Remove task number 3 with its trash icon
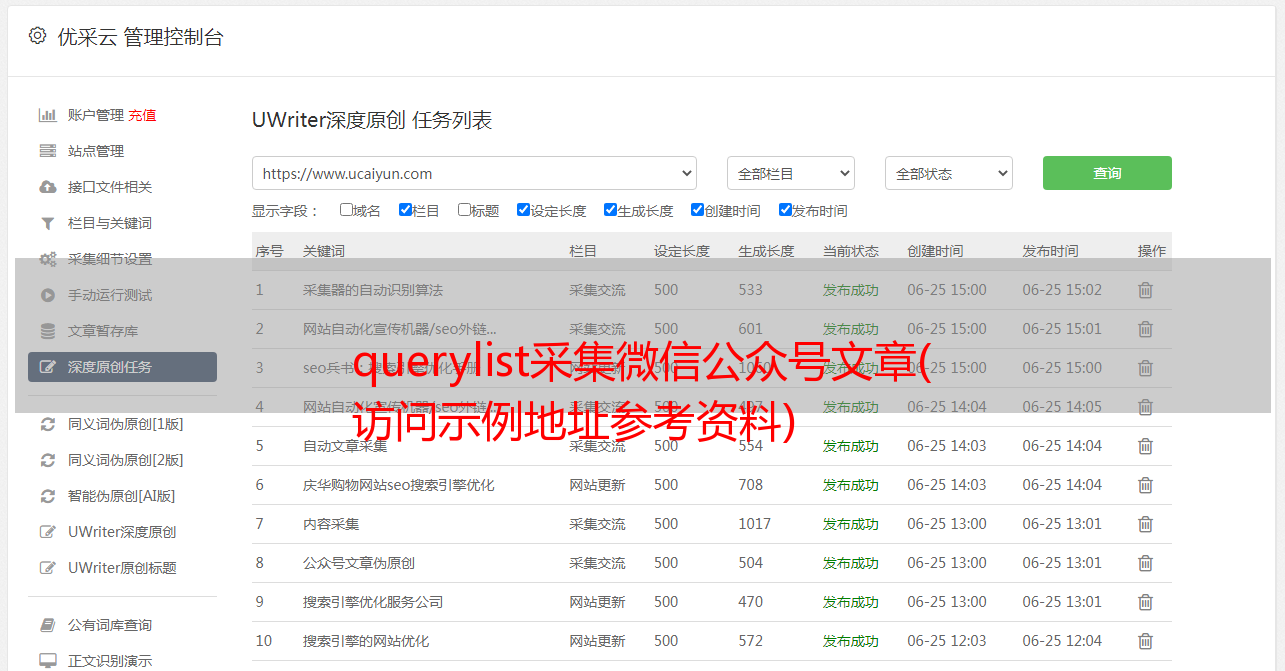Screen dimensions: 1285x671 [1145, 368]
